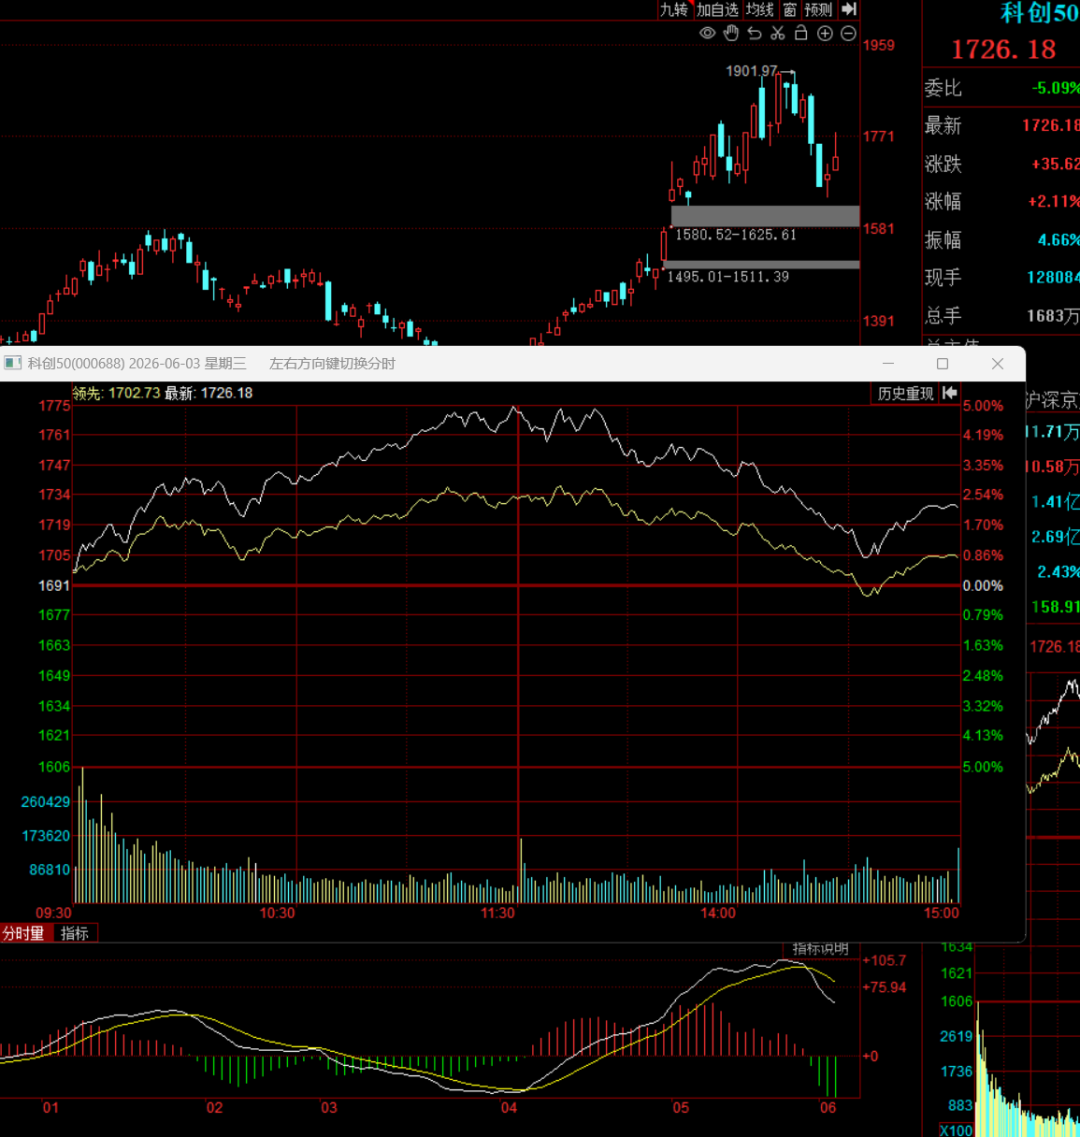The height and width of the screenshot is (1137, 1080).
Task: Select the hand pan tool
Action: 731,33
